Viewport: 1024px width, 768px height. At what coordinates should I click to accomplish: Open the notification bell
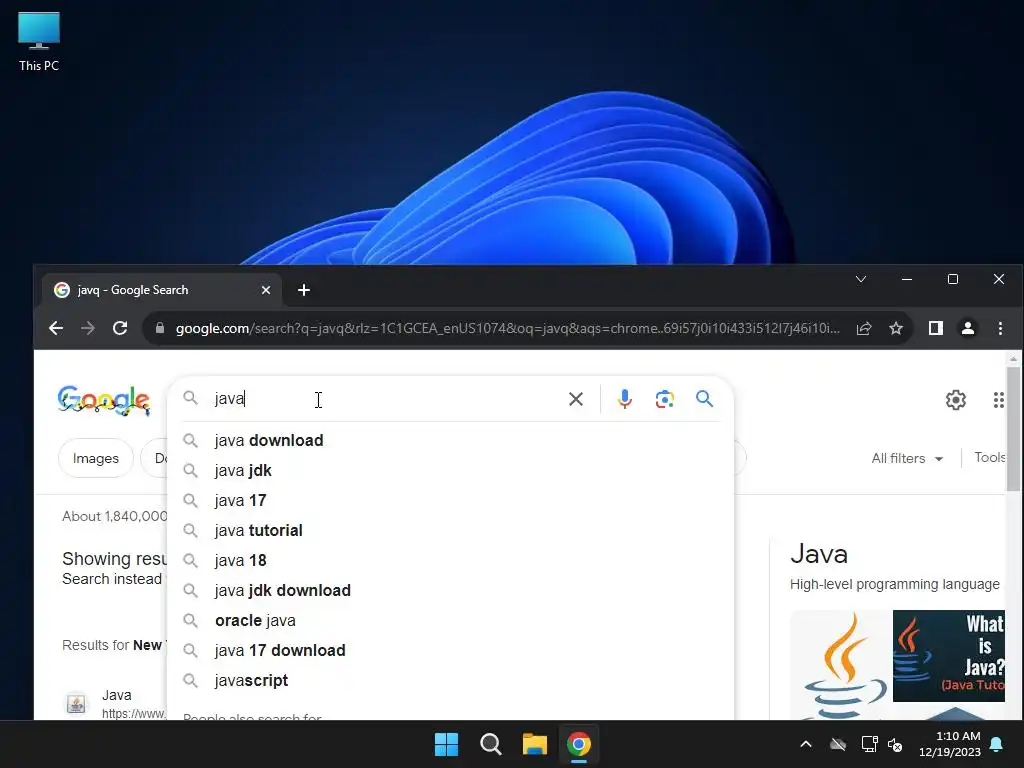(997, 744)
